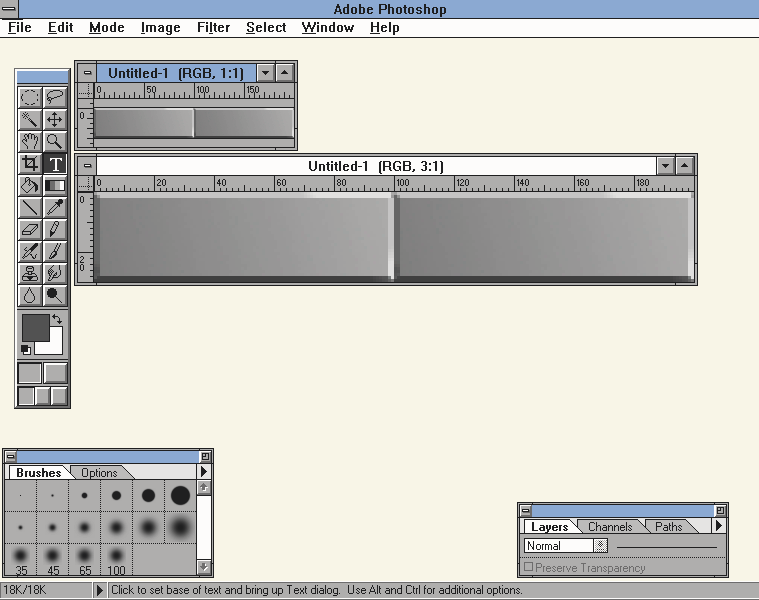Switch to the Options tab
This screenshot has width=759, height=600.
[99, 473]
